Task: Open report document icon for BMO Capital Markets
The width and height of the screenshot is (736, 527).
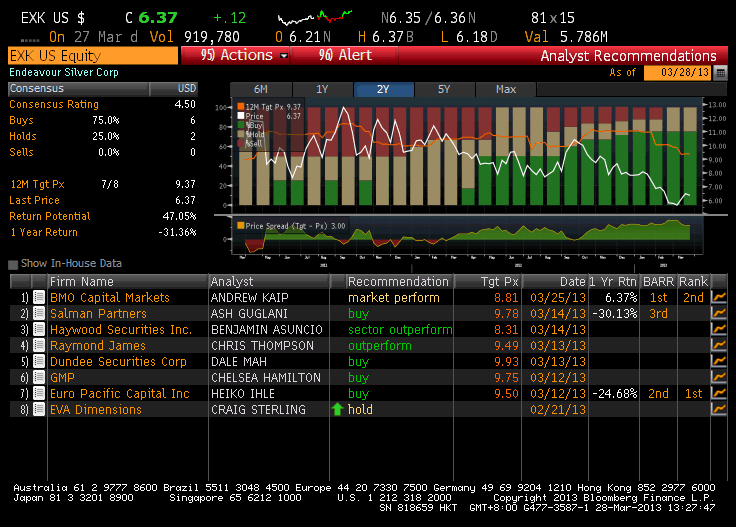Action: pos(39,297)
